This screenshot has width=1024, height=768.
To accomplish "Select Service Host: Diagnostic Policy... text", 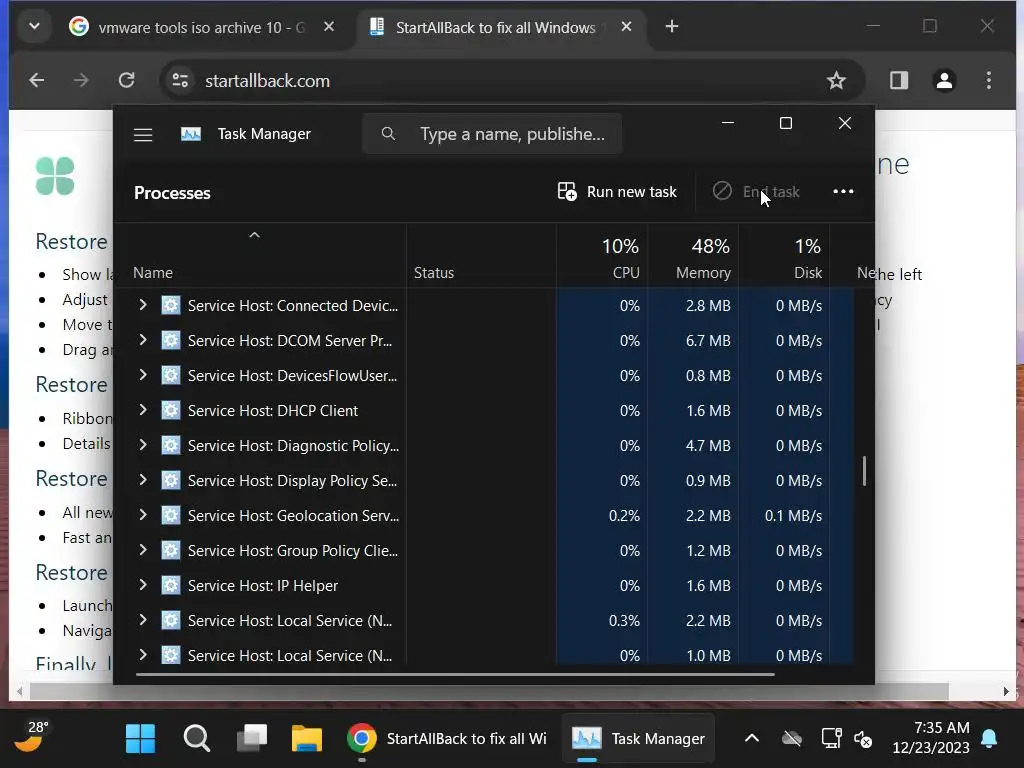I will tap(293, 445).
